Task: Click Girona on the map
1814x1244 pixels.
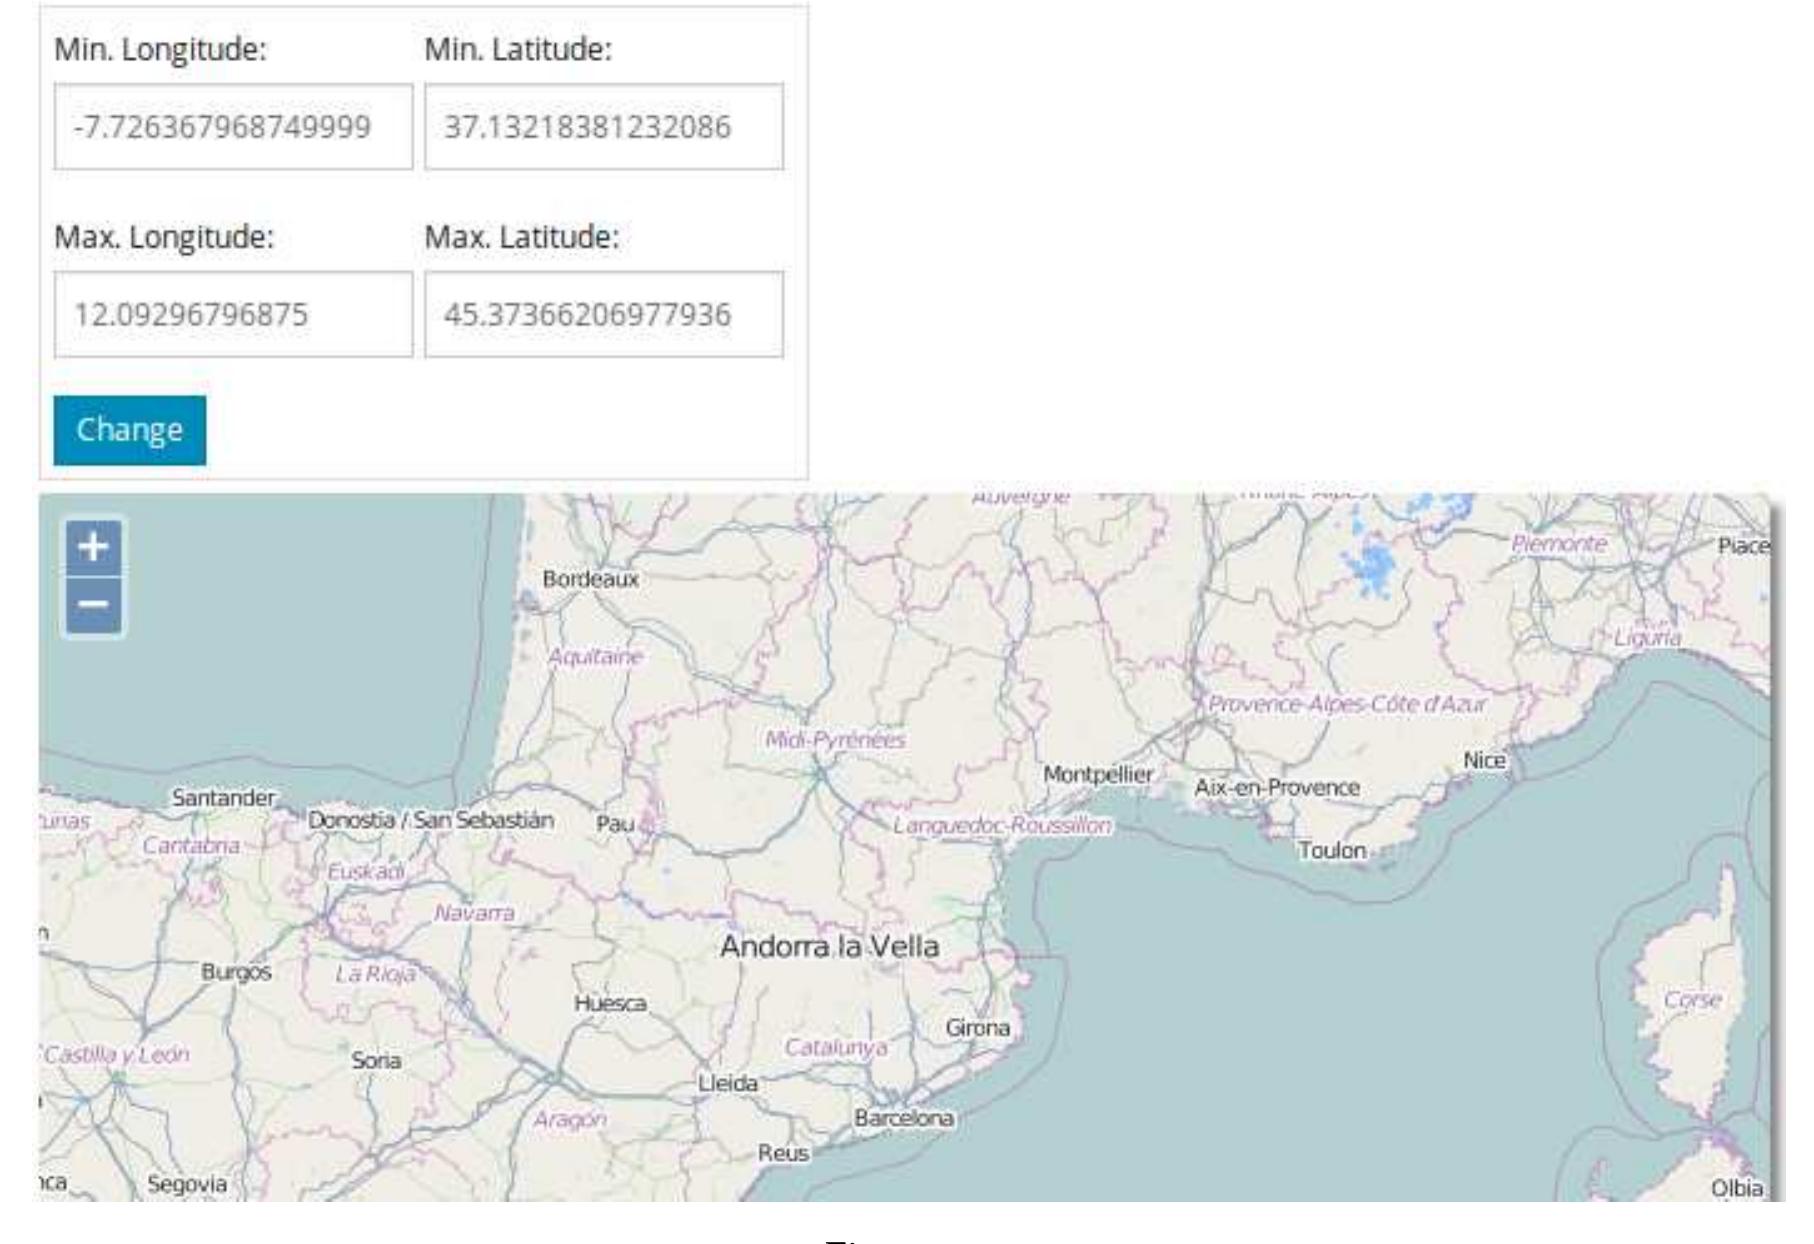Action: click(x=978, y=1028)
